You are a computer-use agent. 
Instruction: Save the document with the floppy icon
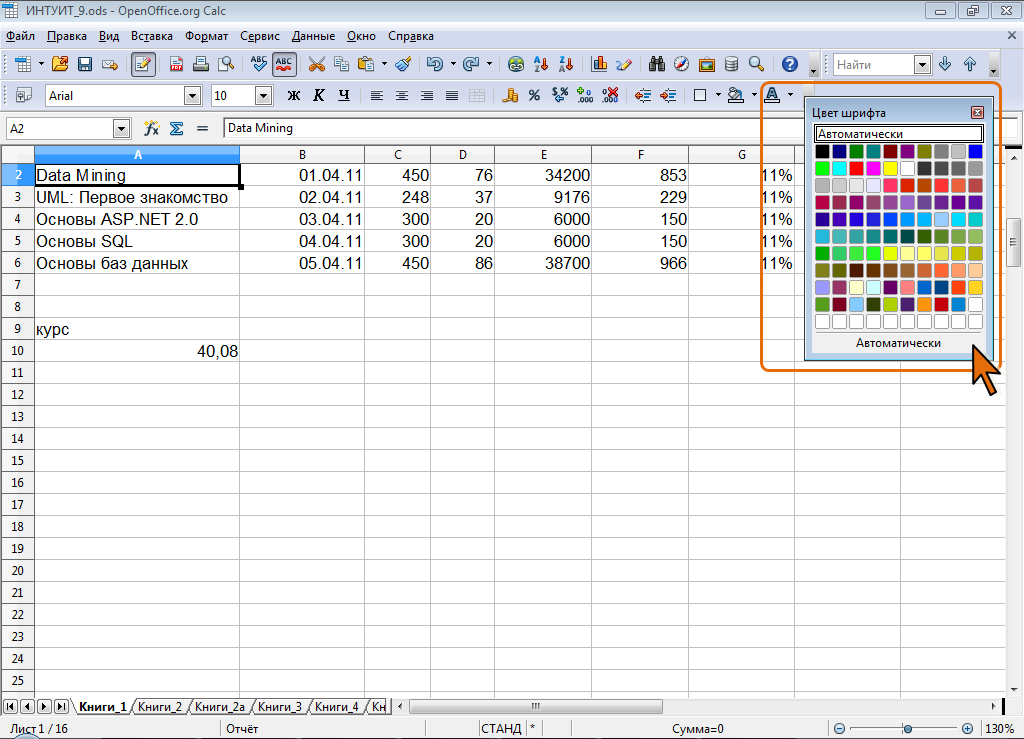(x=84, y=64)
